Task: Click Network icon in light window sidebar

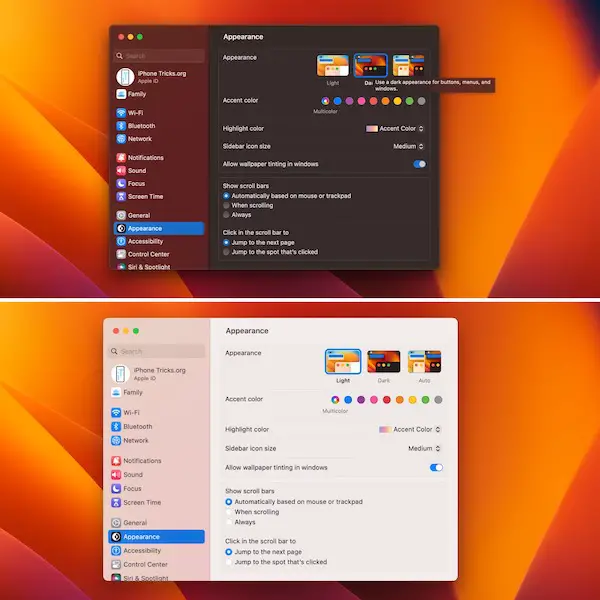Action: [x=116, y=440]
